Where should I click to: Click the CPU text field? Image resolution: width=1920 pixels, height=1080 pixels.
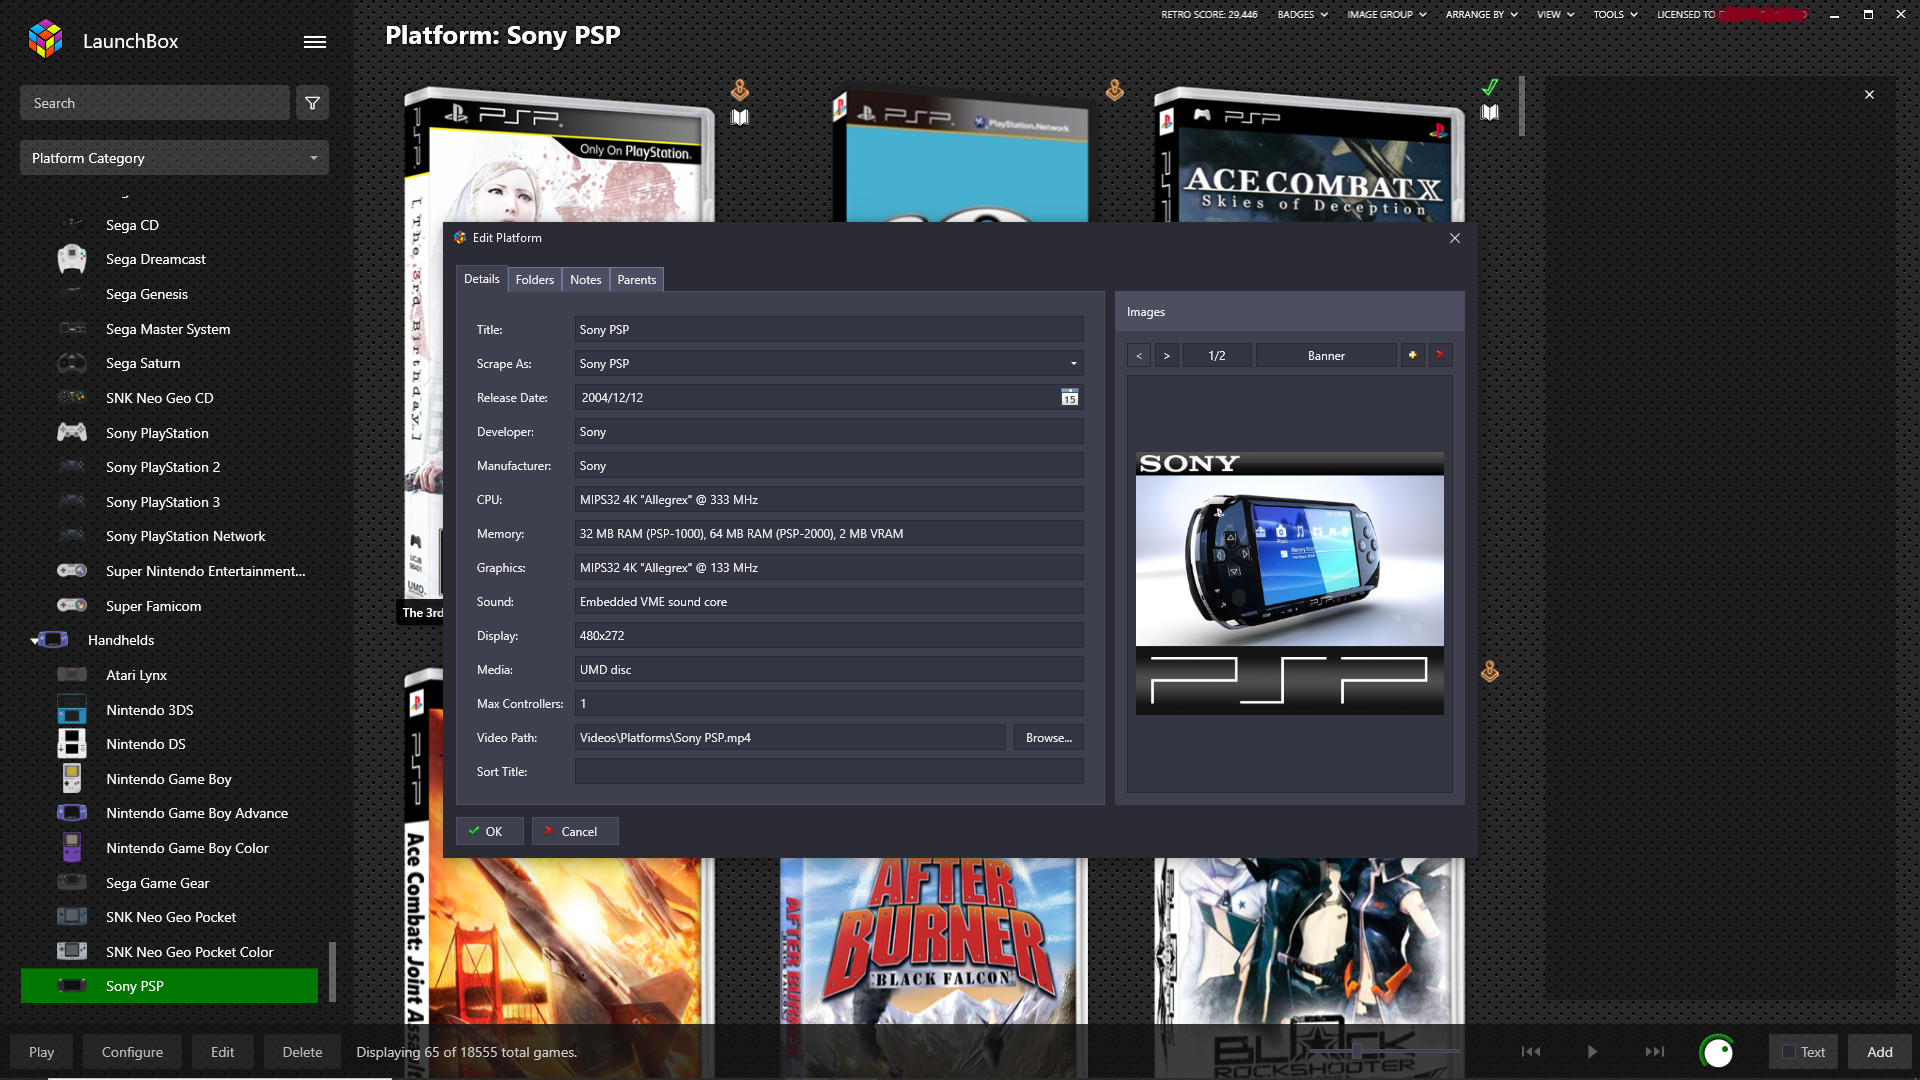pos(829,500)
